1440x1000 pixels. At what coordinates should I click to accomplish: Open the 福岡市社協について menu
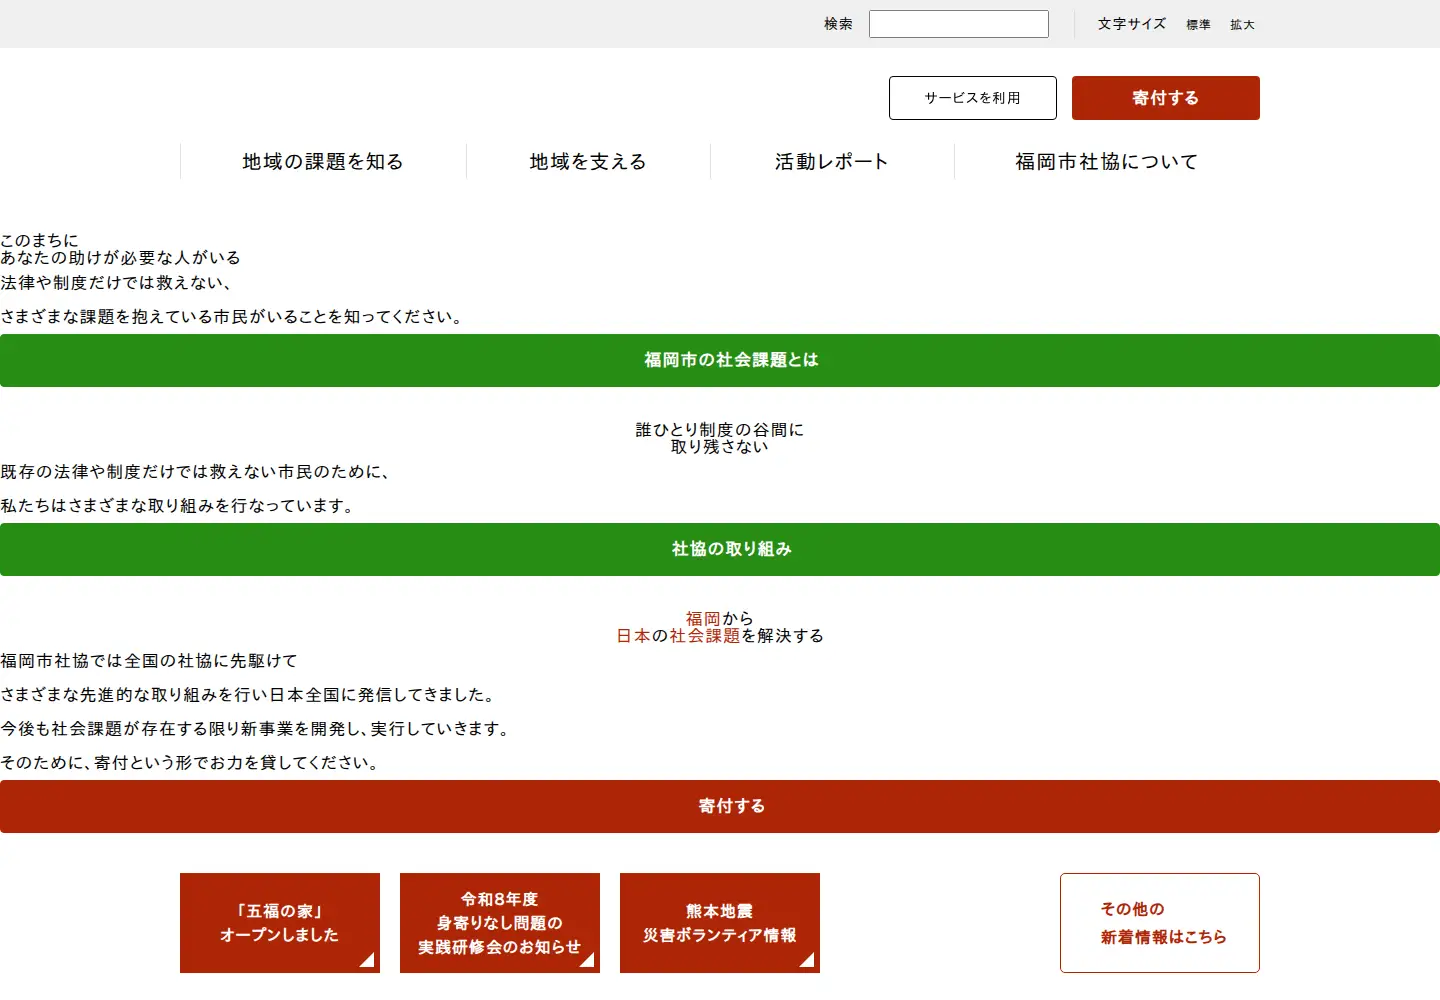pos(1107,162)
